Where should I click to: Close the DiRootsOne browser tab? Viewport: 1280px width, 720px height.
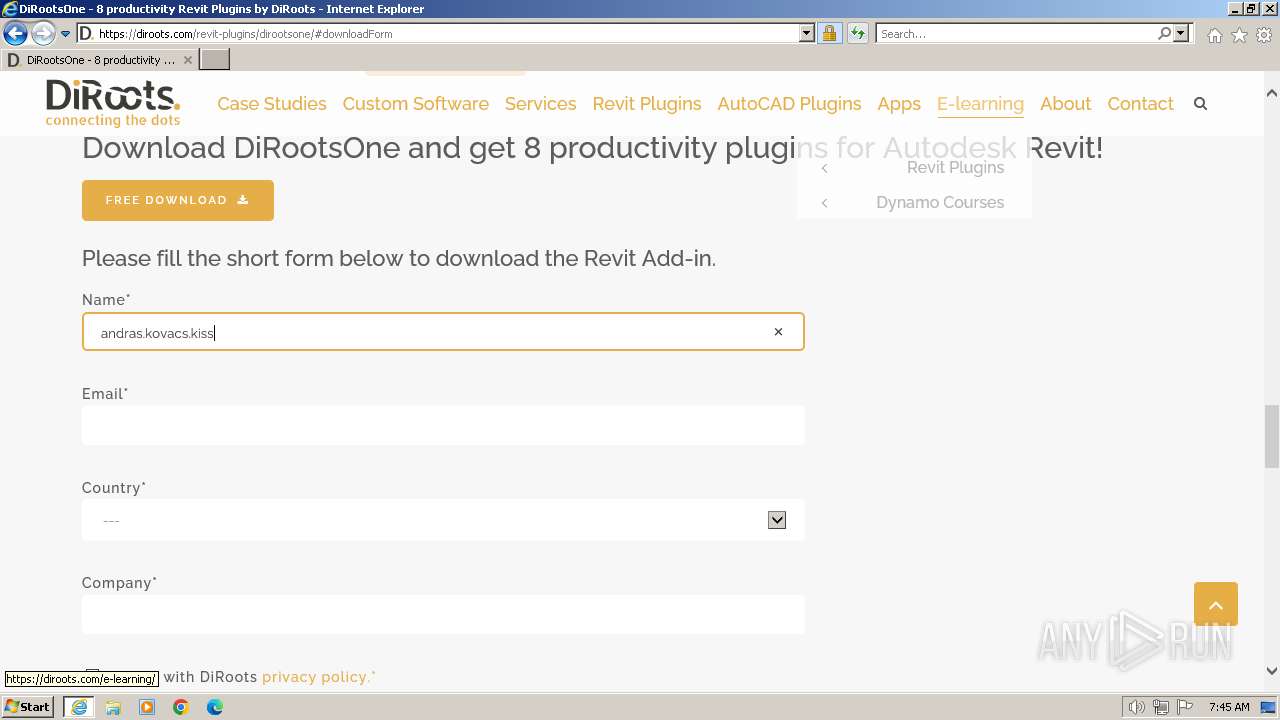click(187, 60)
